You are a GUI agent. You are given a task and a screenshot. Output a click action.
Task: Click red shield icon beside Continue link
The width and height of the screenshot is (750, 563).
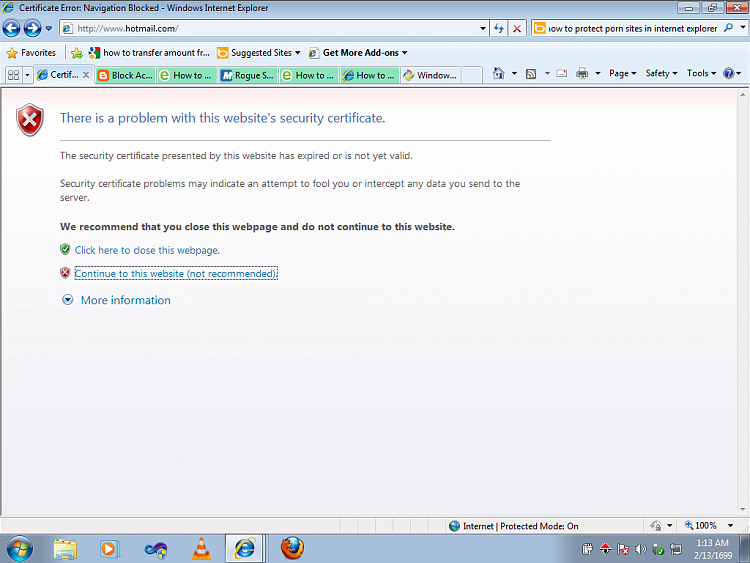(x=66, y=273)
